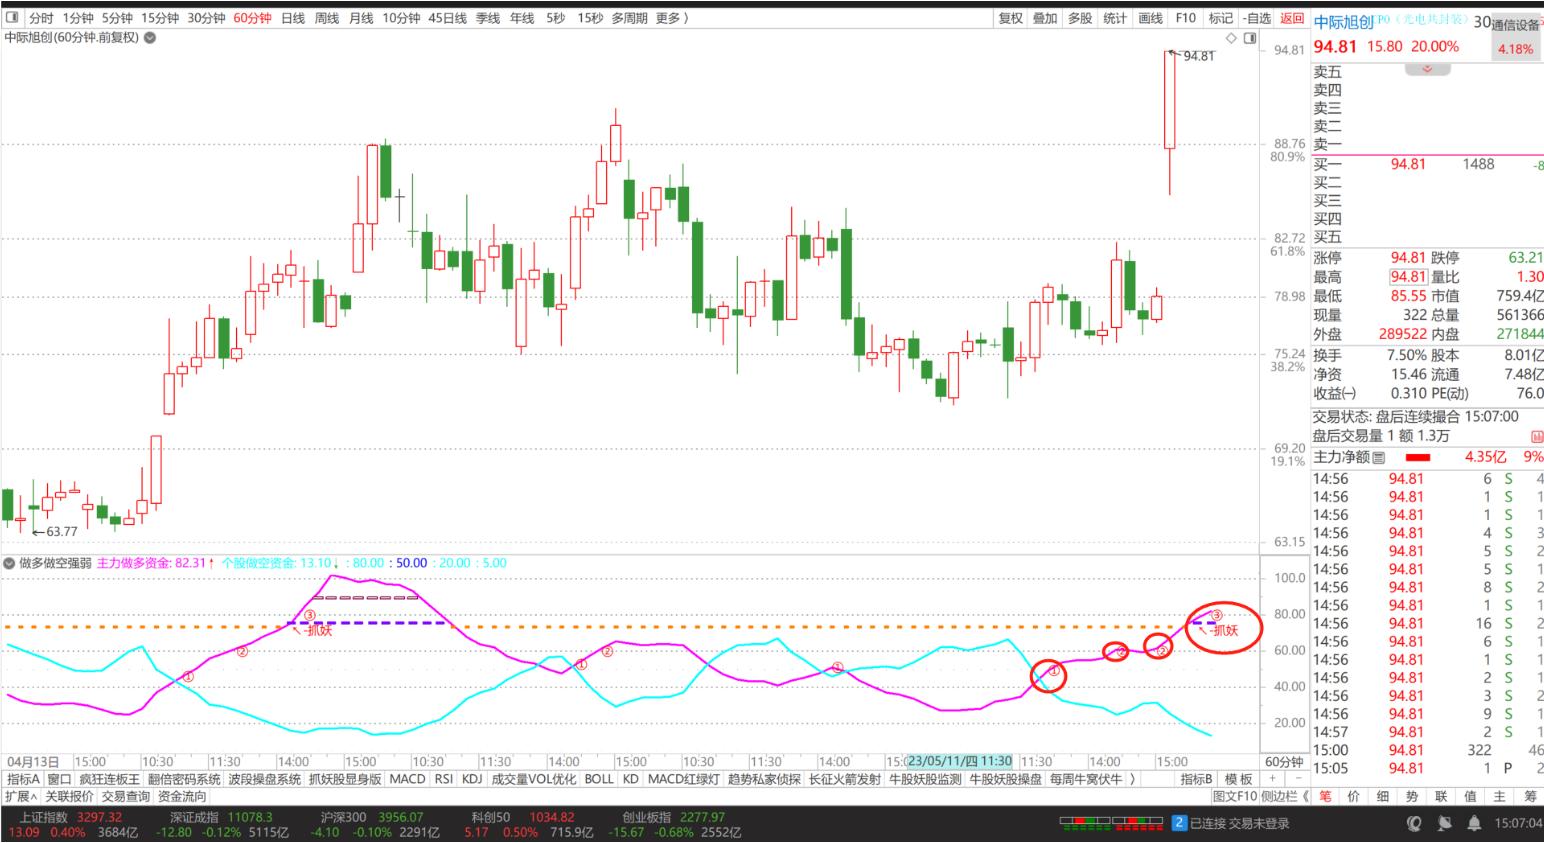Expand the red chevron under stock price
The image size is (1544, 843).
(1427, 69)
